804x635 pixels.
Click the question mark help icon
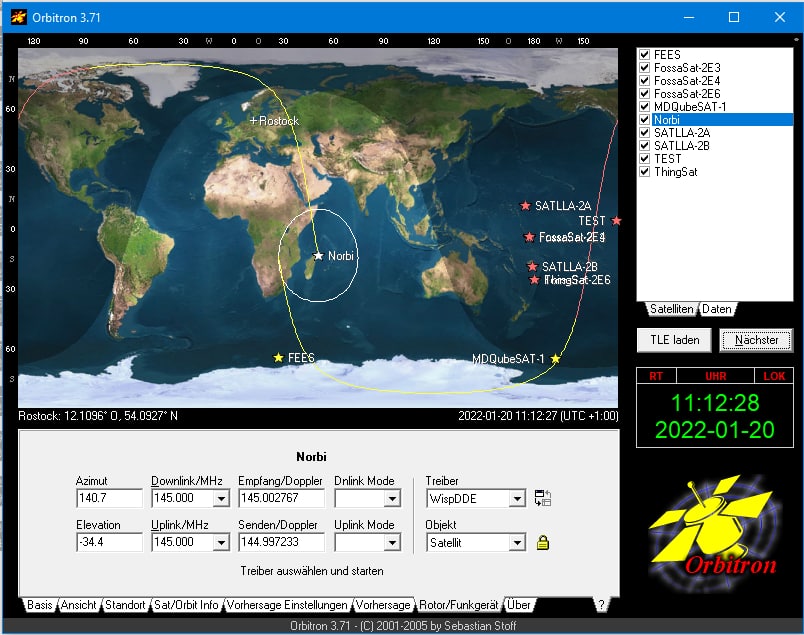(x=600, y=605)
